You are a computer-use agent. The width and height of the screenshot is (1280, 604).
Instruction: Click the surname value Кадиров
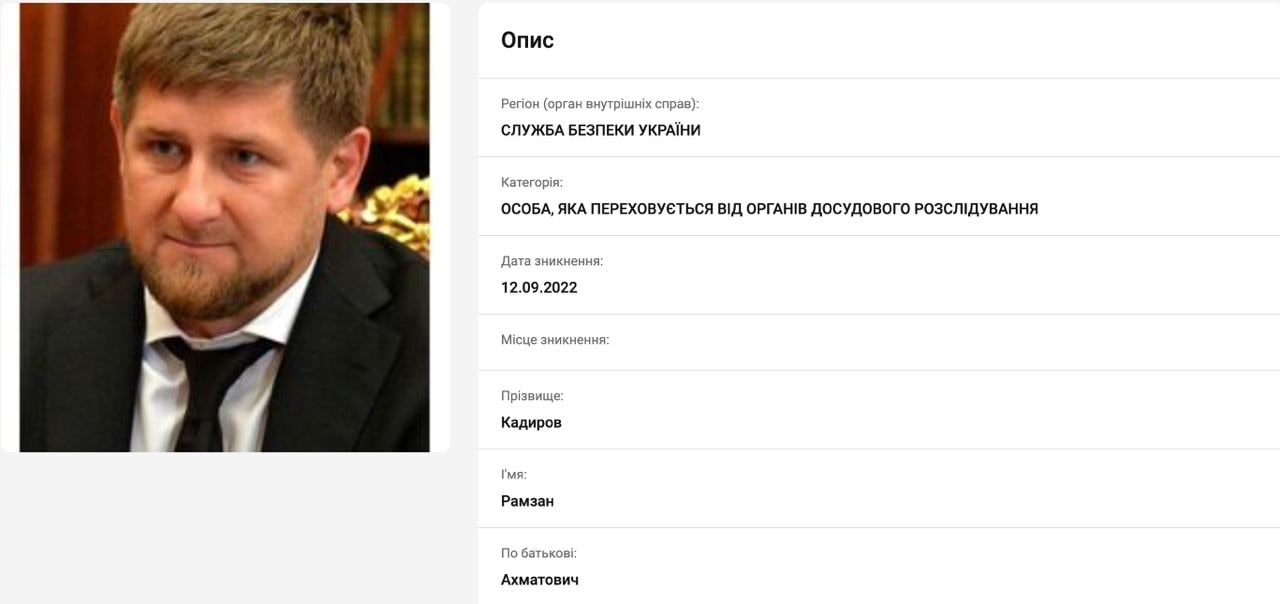point(531,423)
